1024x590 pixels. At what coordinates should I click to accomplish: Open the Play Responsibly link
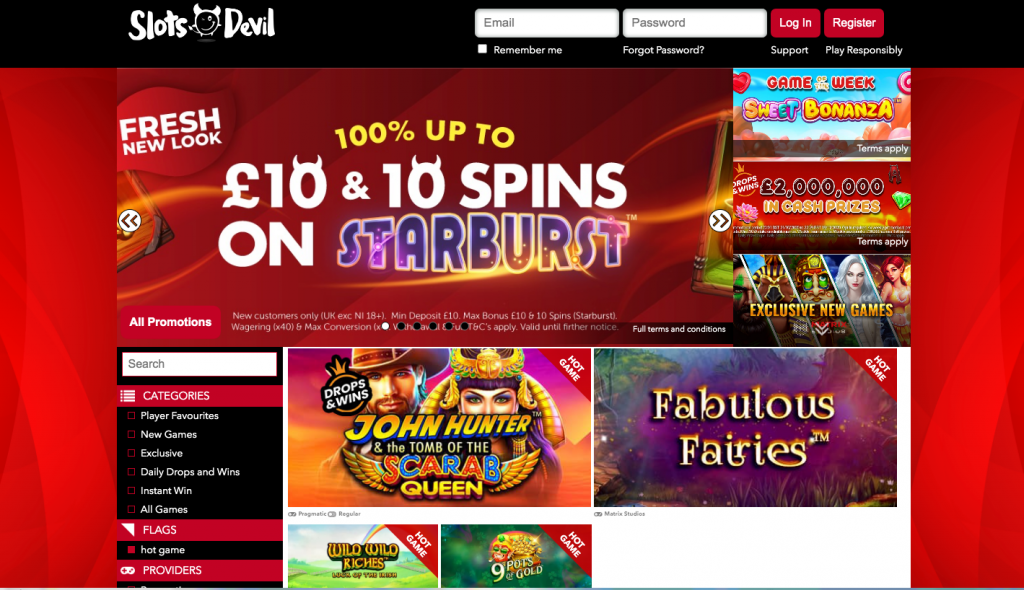pos(863,50)
